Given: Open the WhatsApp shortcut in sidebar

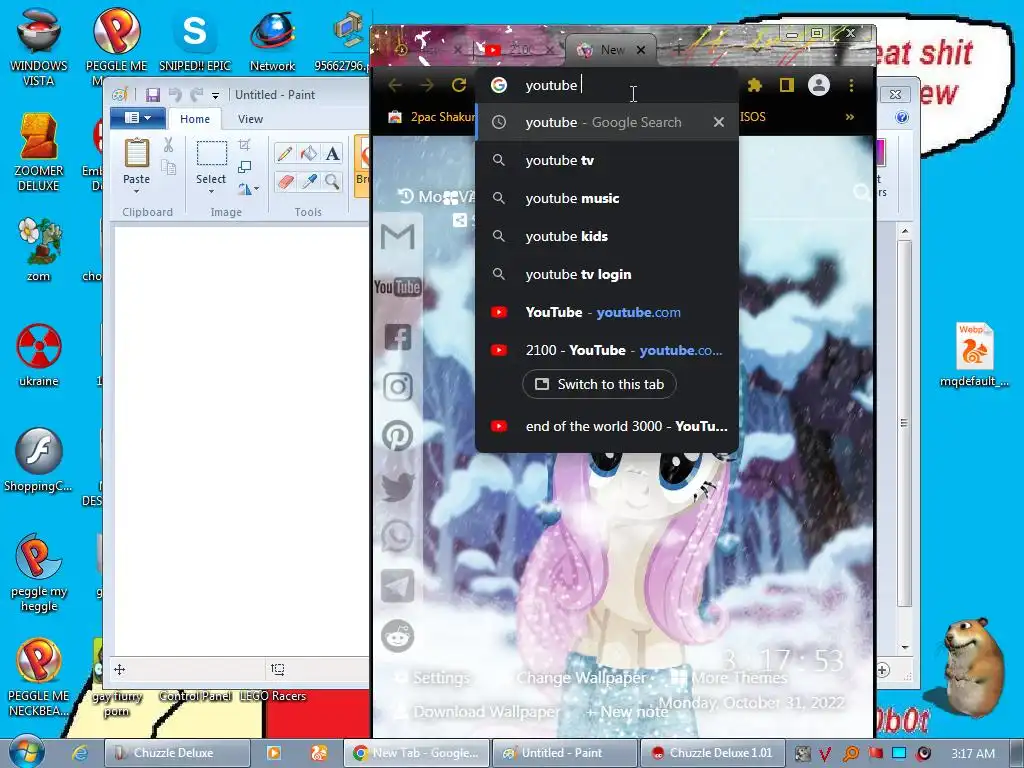Looking at the screenshot, I should point(398,536).
